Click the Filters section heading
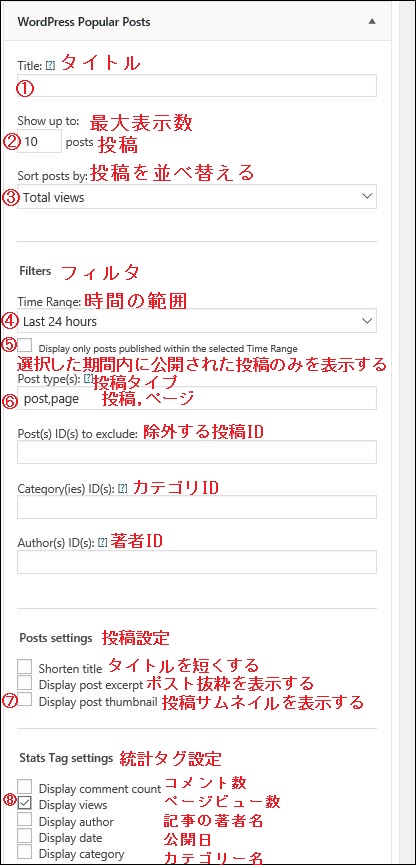The image size is (416, 865). click(x=35, y=271)
